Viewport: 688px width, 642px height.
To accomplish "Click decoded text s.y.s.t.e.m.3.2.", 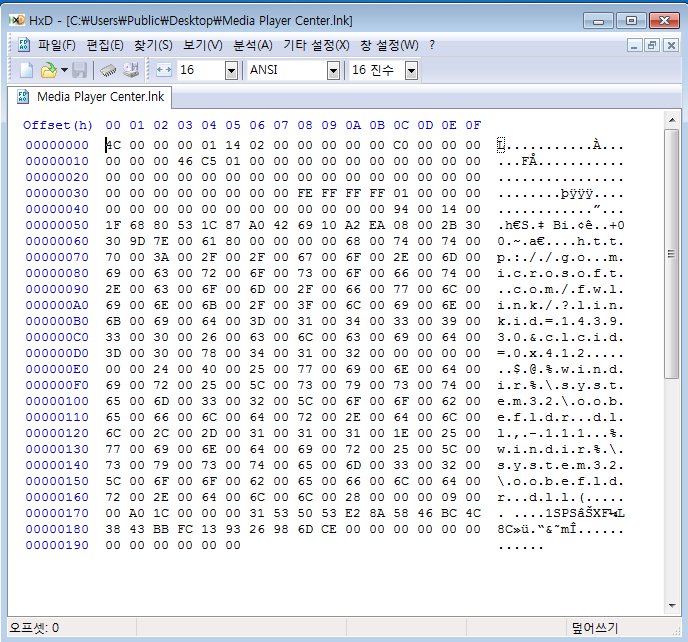I will (560, 465).
